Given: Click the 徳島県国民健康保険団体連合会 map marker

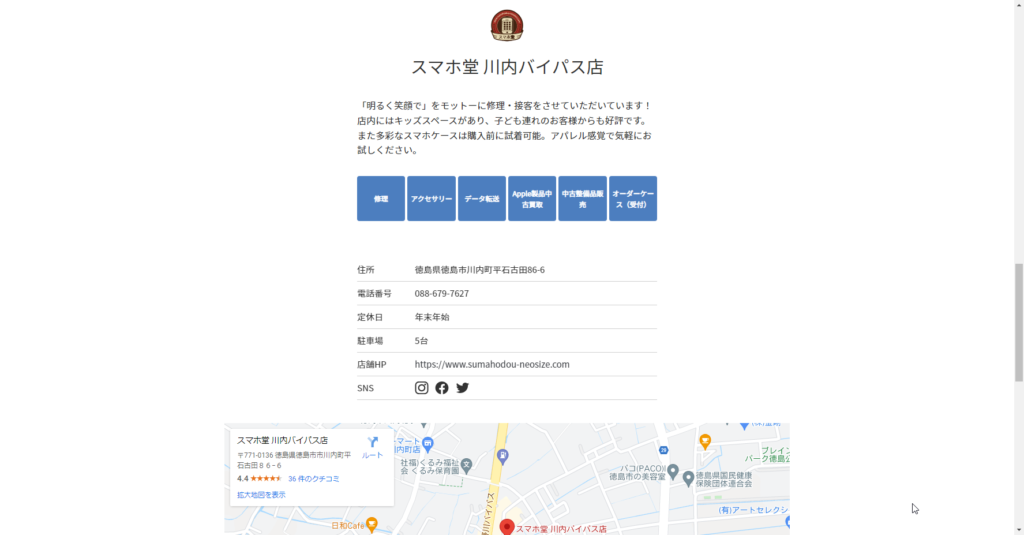Looking at the screenshot, I should point(688,479).
